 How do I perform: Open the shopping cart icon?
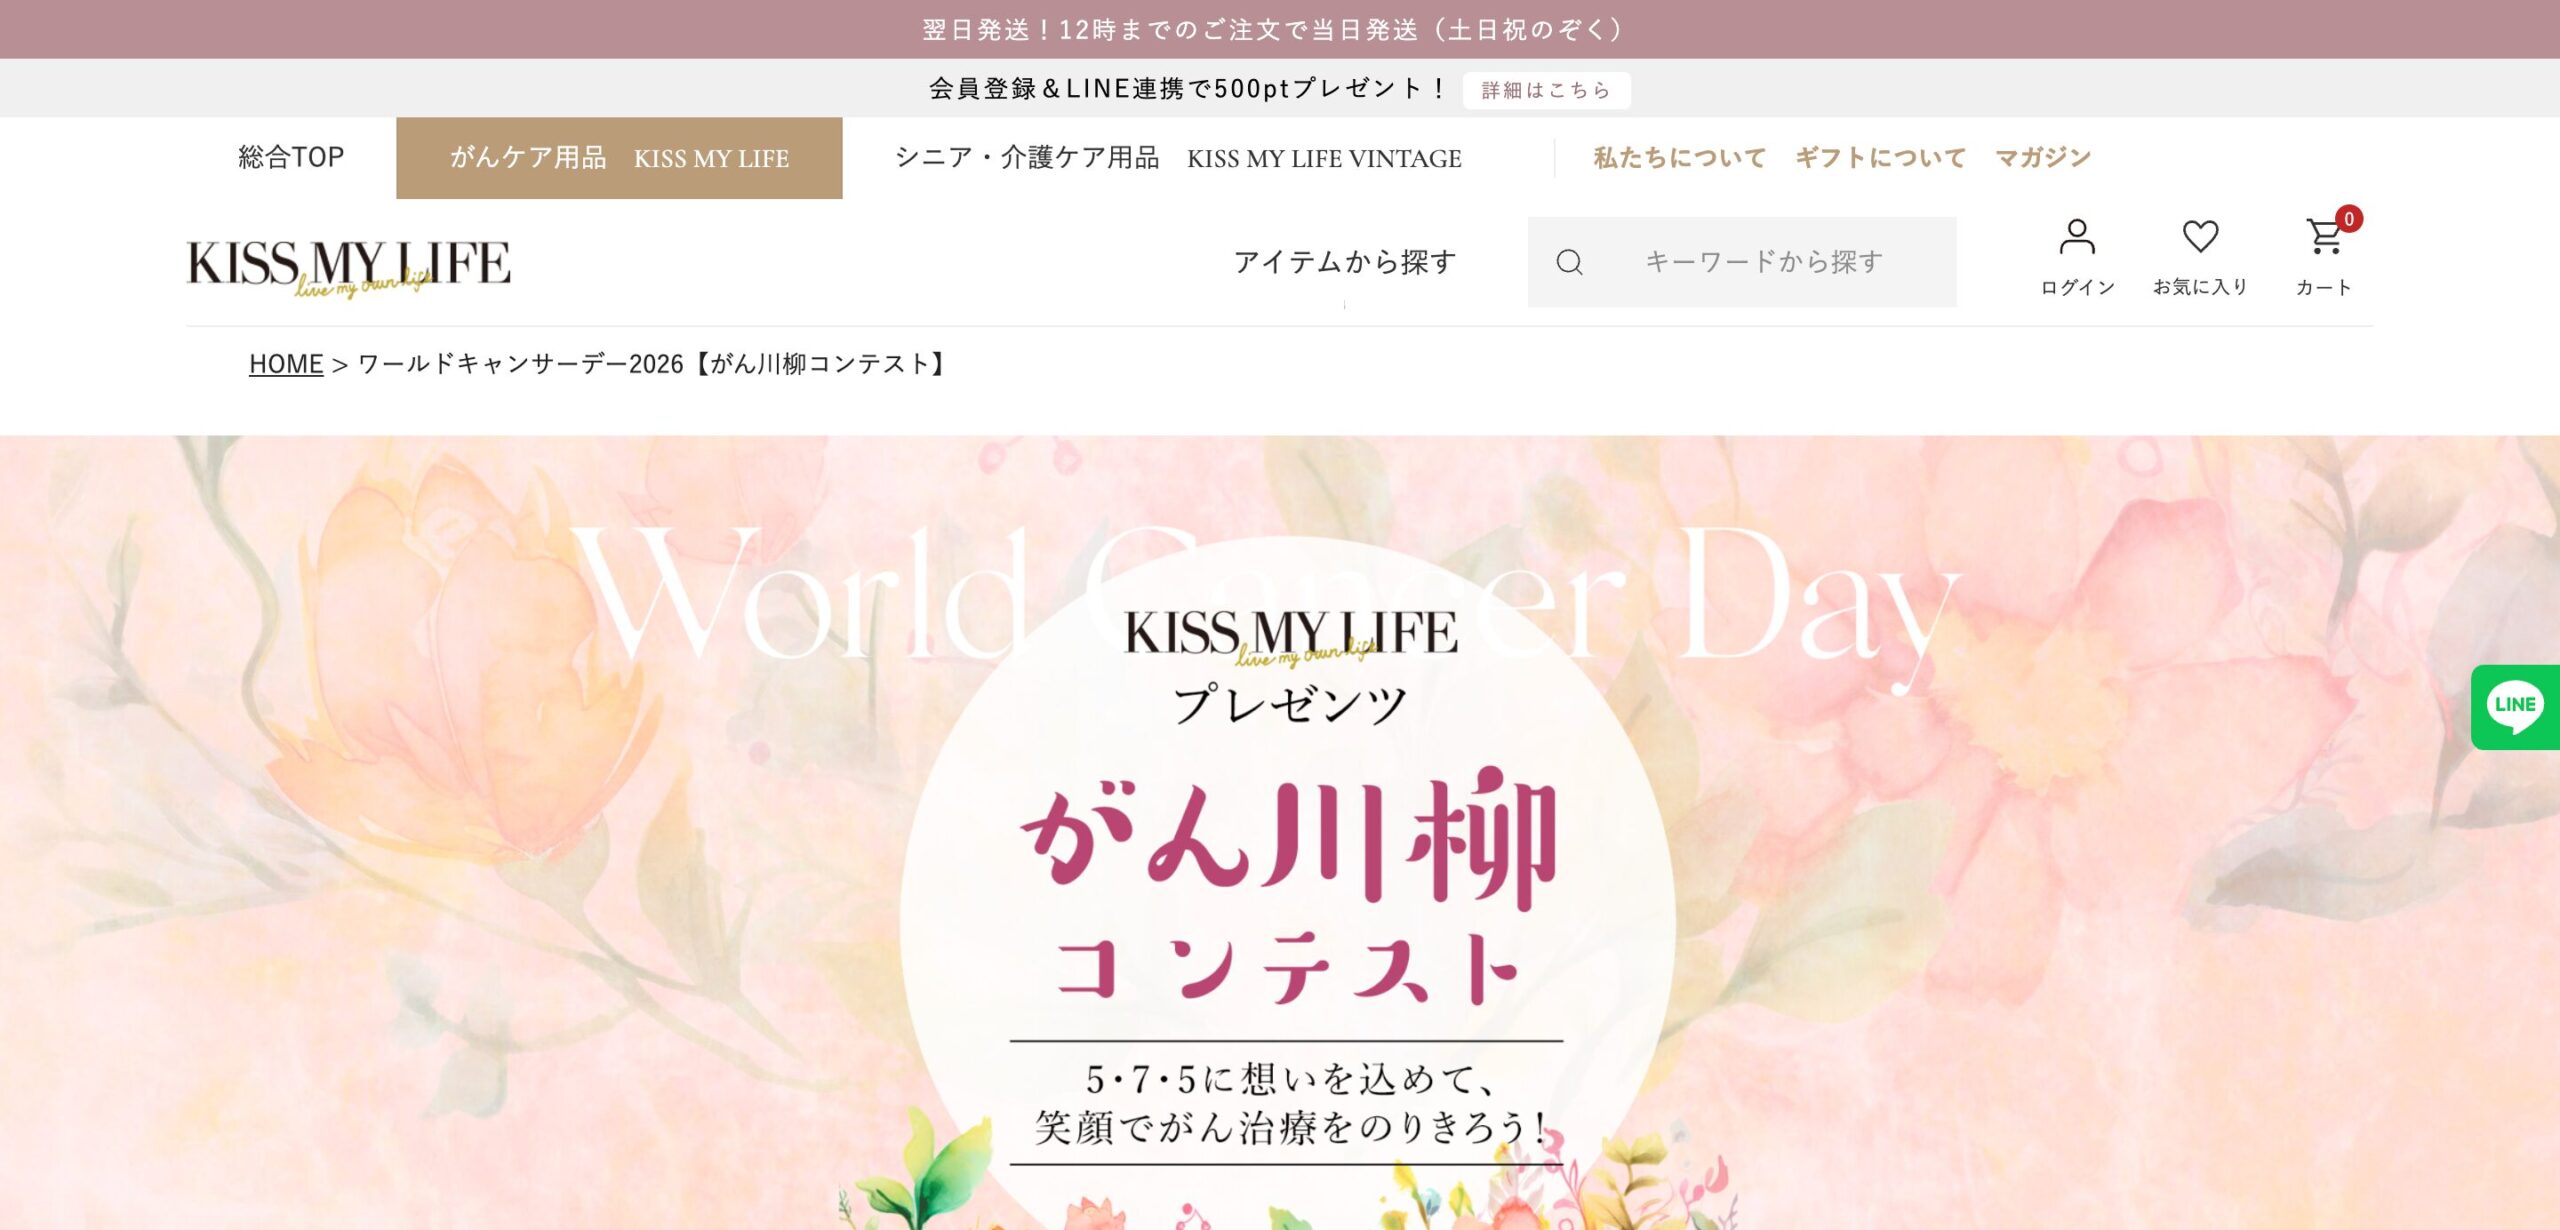(2323, 237)
